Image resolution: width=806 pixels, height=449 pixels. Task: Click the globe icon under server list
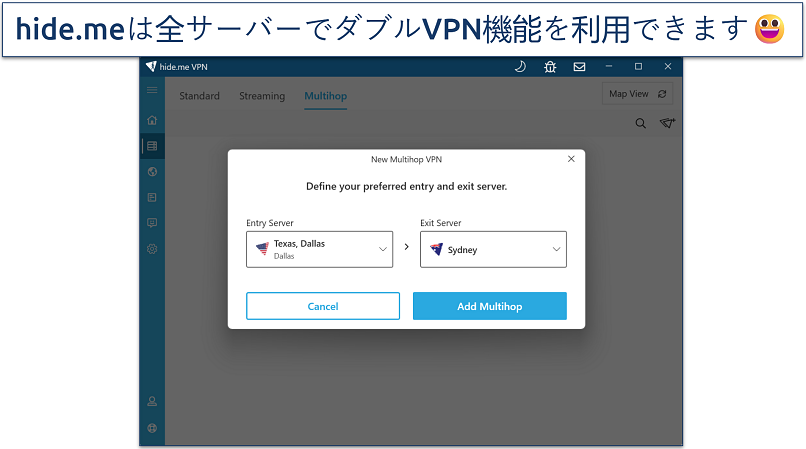[x=152, y=172]
